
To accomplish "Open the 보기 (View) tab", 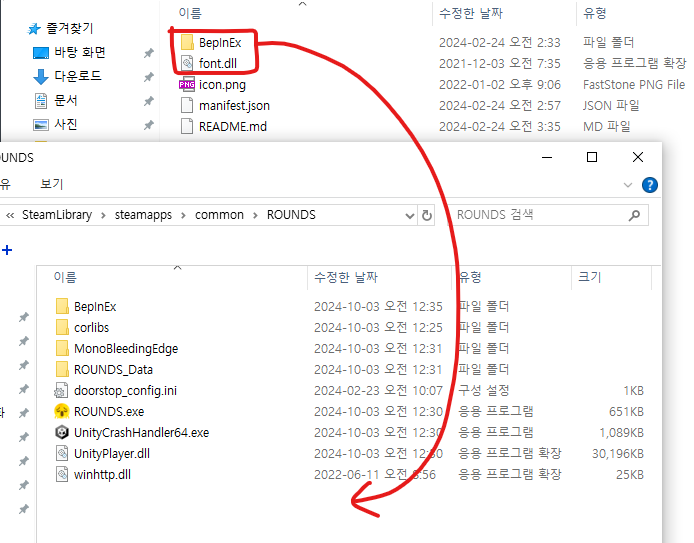I will (52, 184).
